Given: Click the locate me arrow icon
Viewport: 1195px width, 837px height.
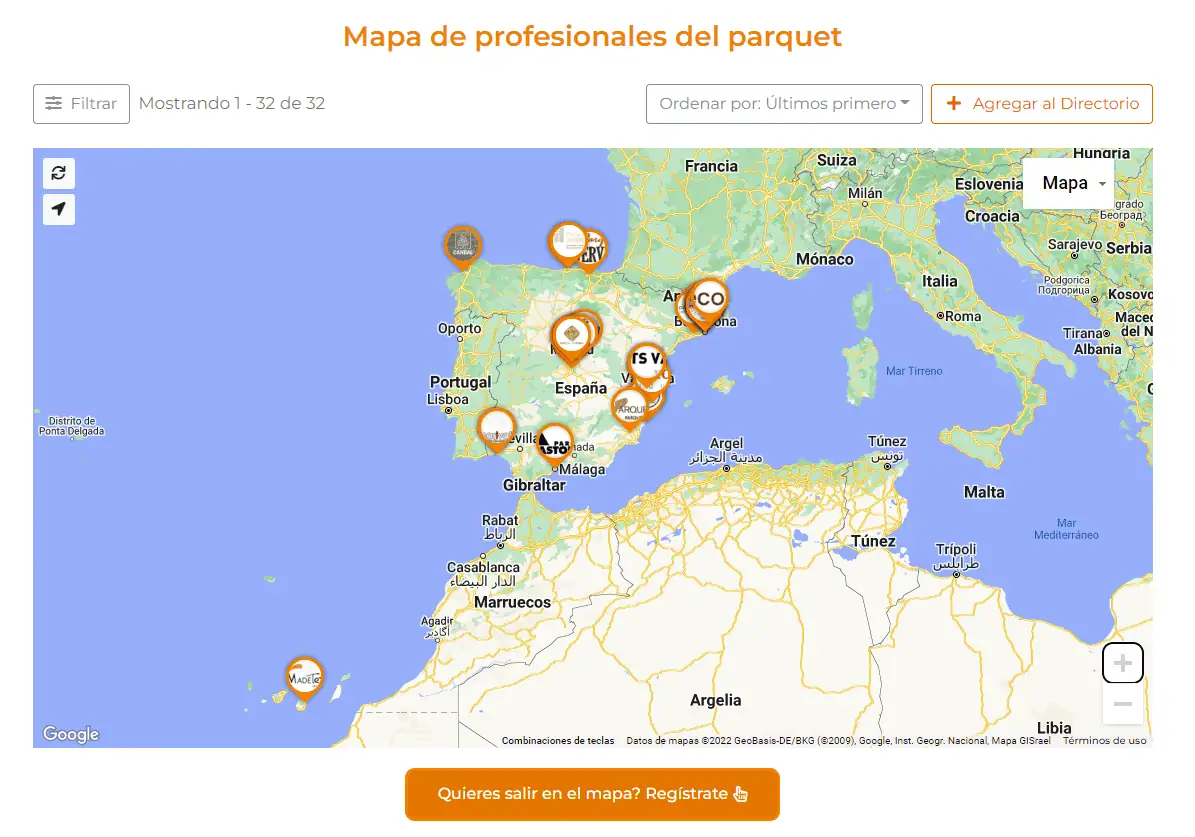Looking at the screenshot, I should (59, 209).
